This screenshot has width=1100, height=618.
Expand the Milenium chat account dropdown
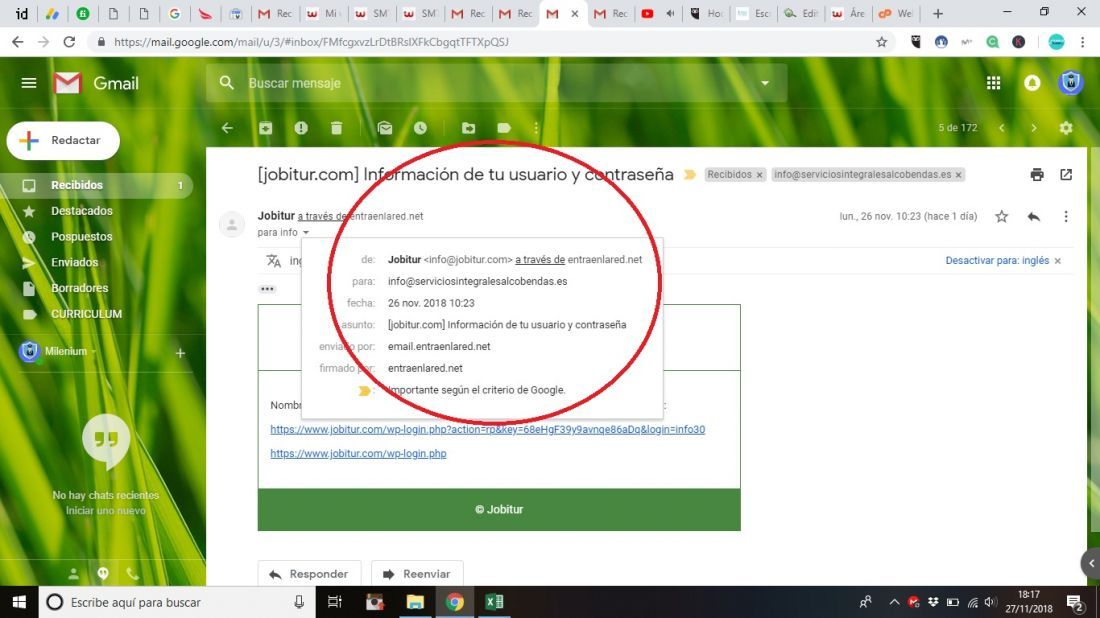tap(93, 351)
